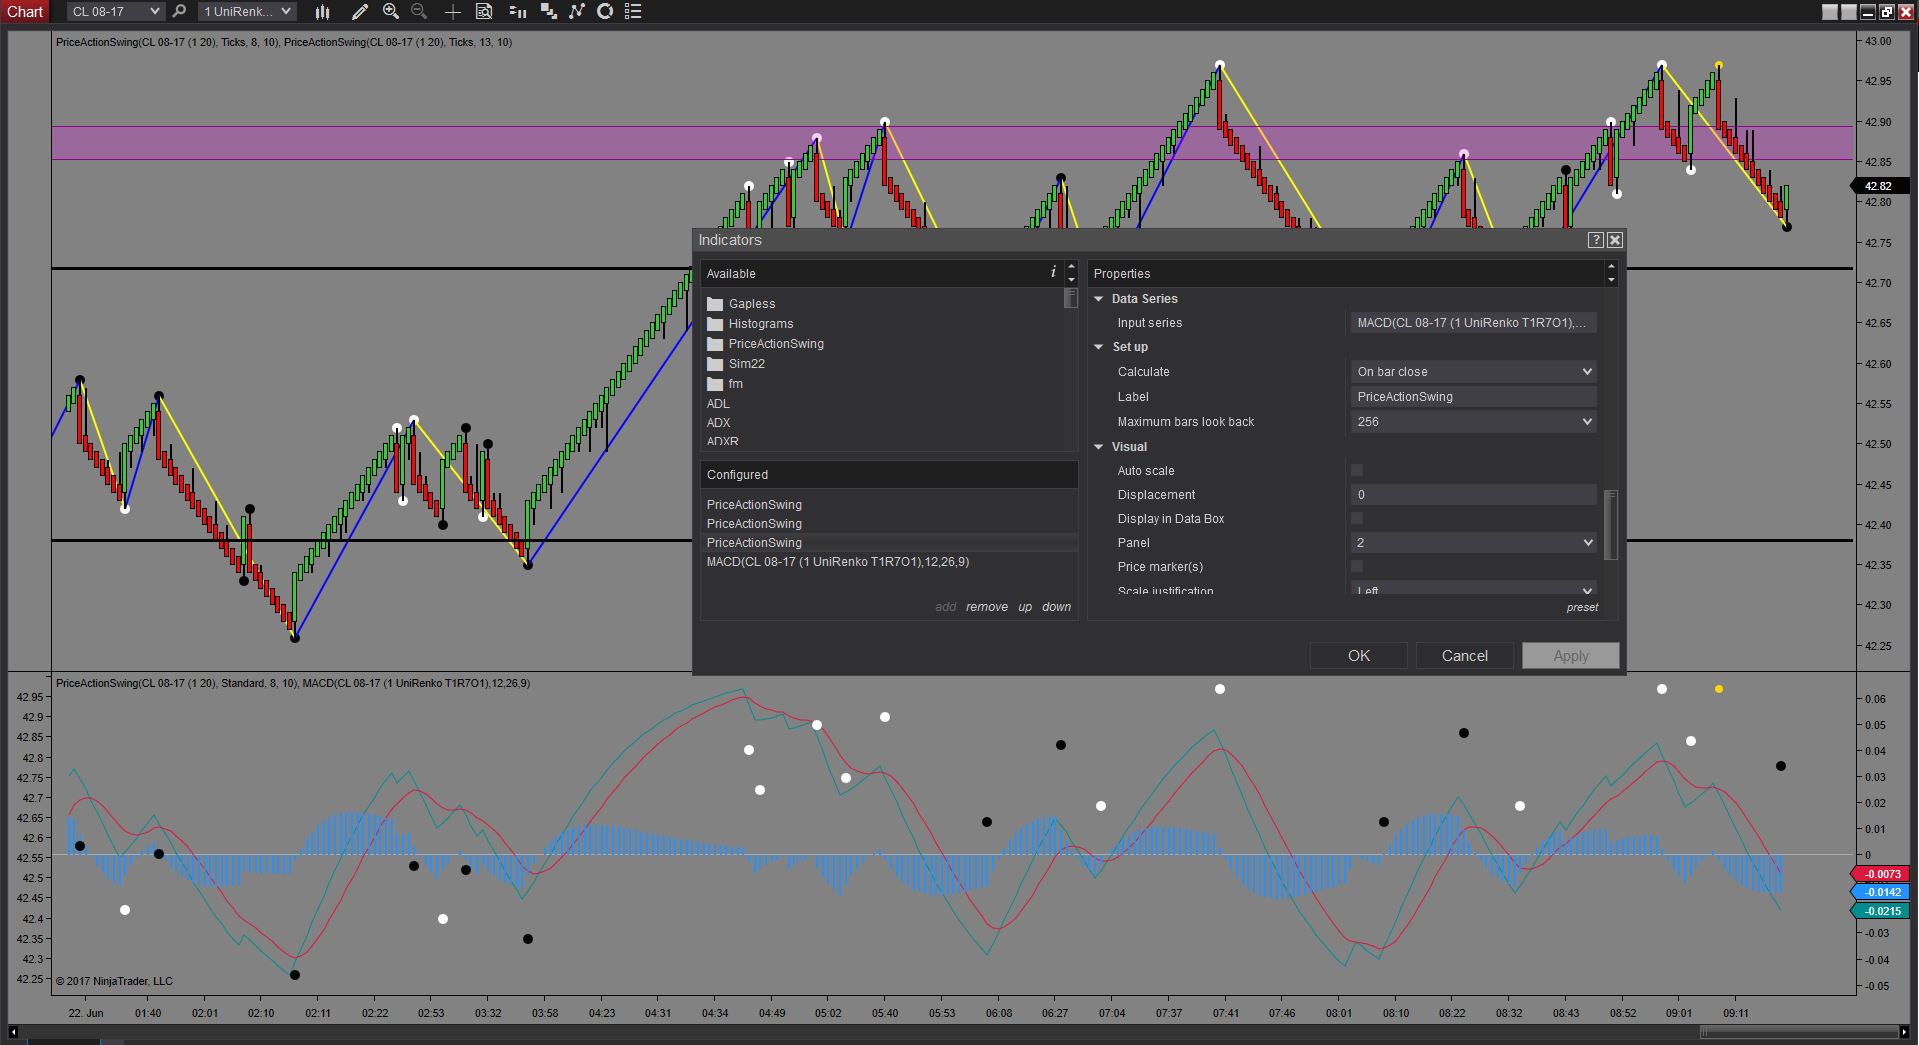Click the help question mark in Indicators dialog
The image size is (1919, 1045).
(1596, 240)
